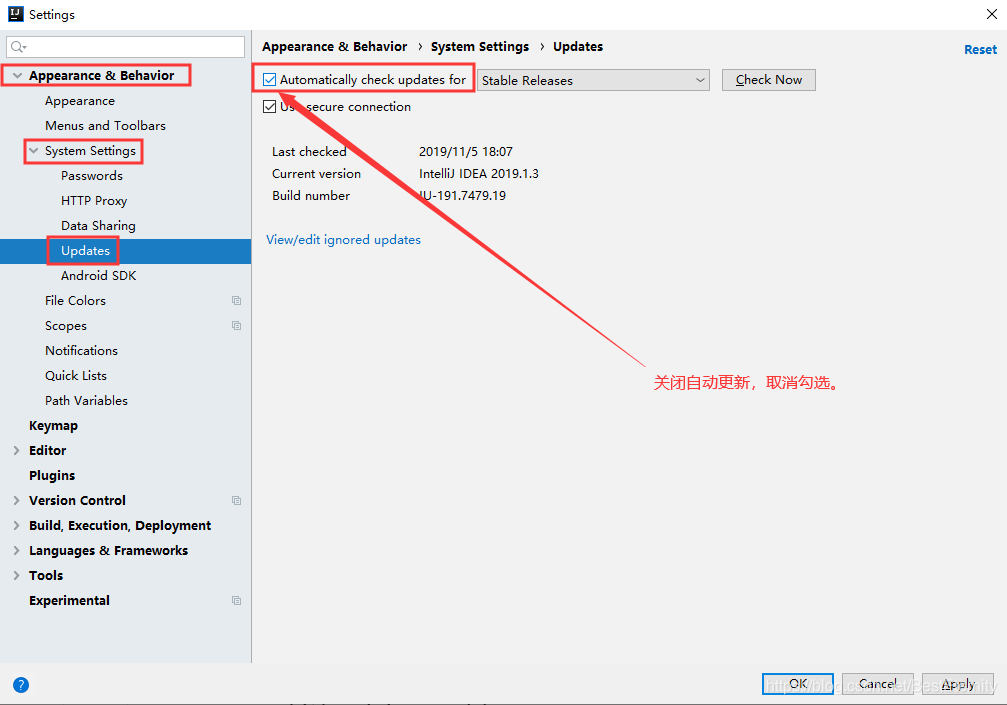1007x705 pixels.
Task: Click the OK button
Action: (798, 684)
